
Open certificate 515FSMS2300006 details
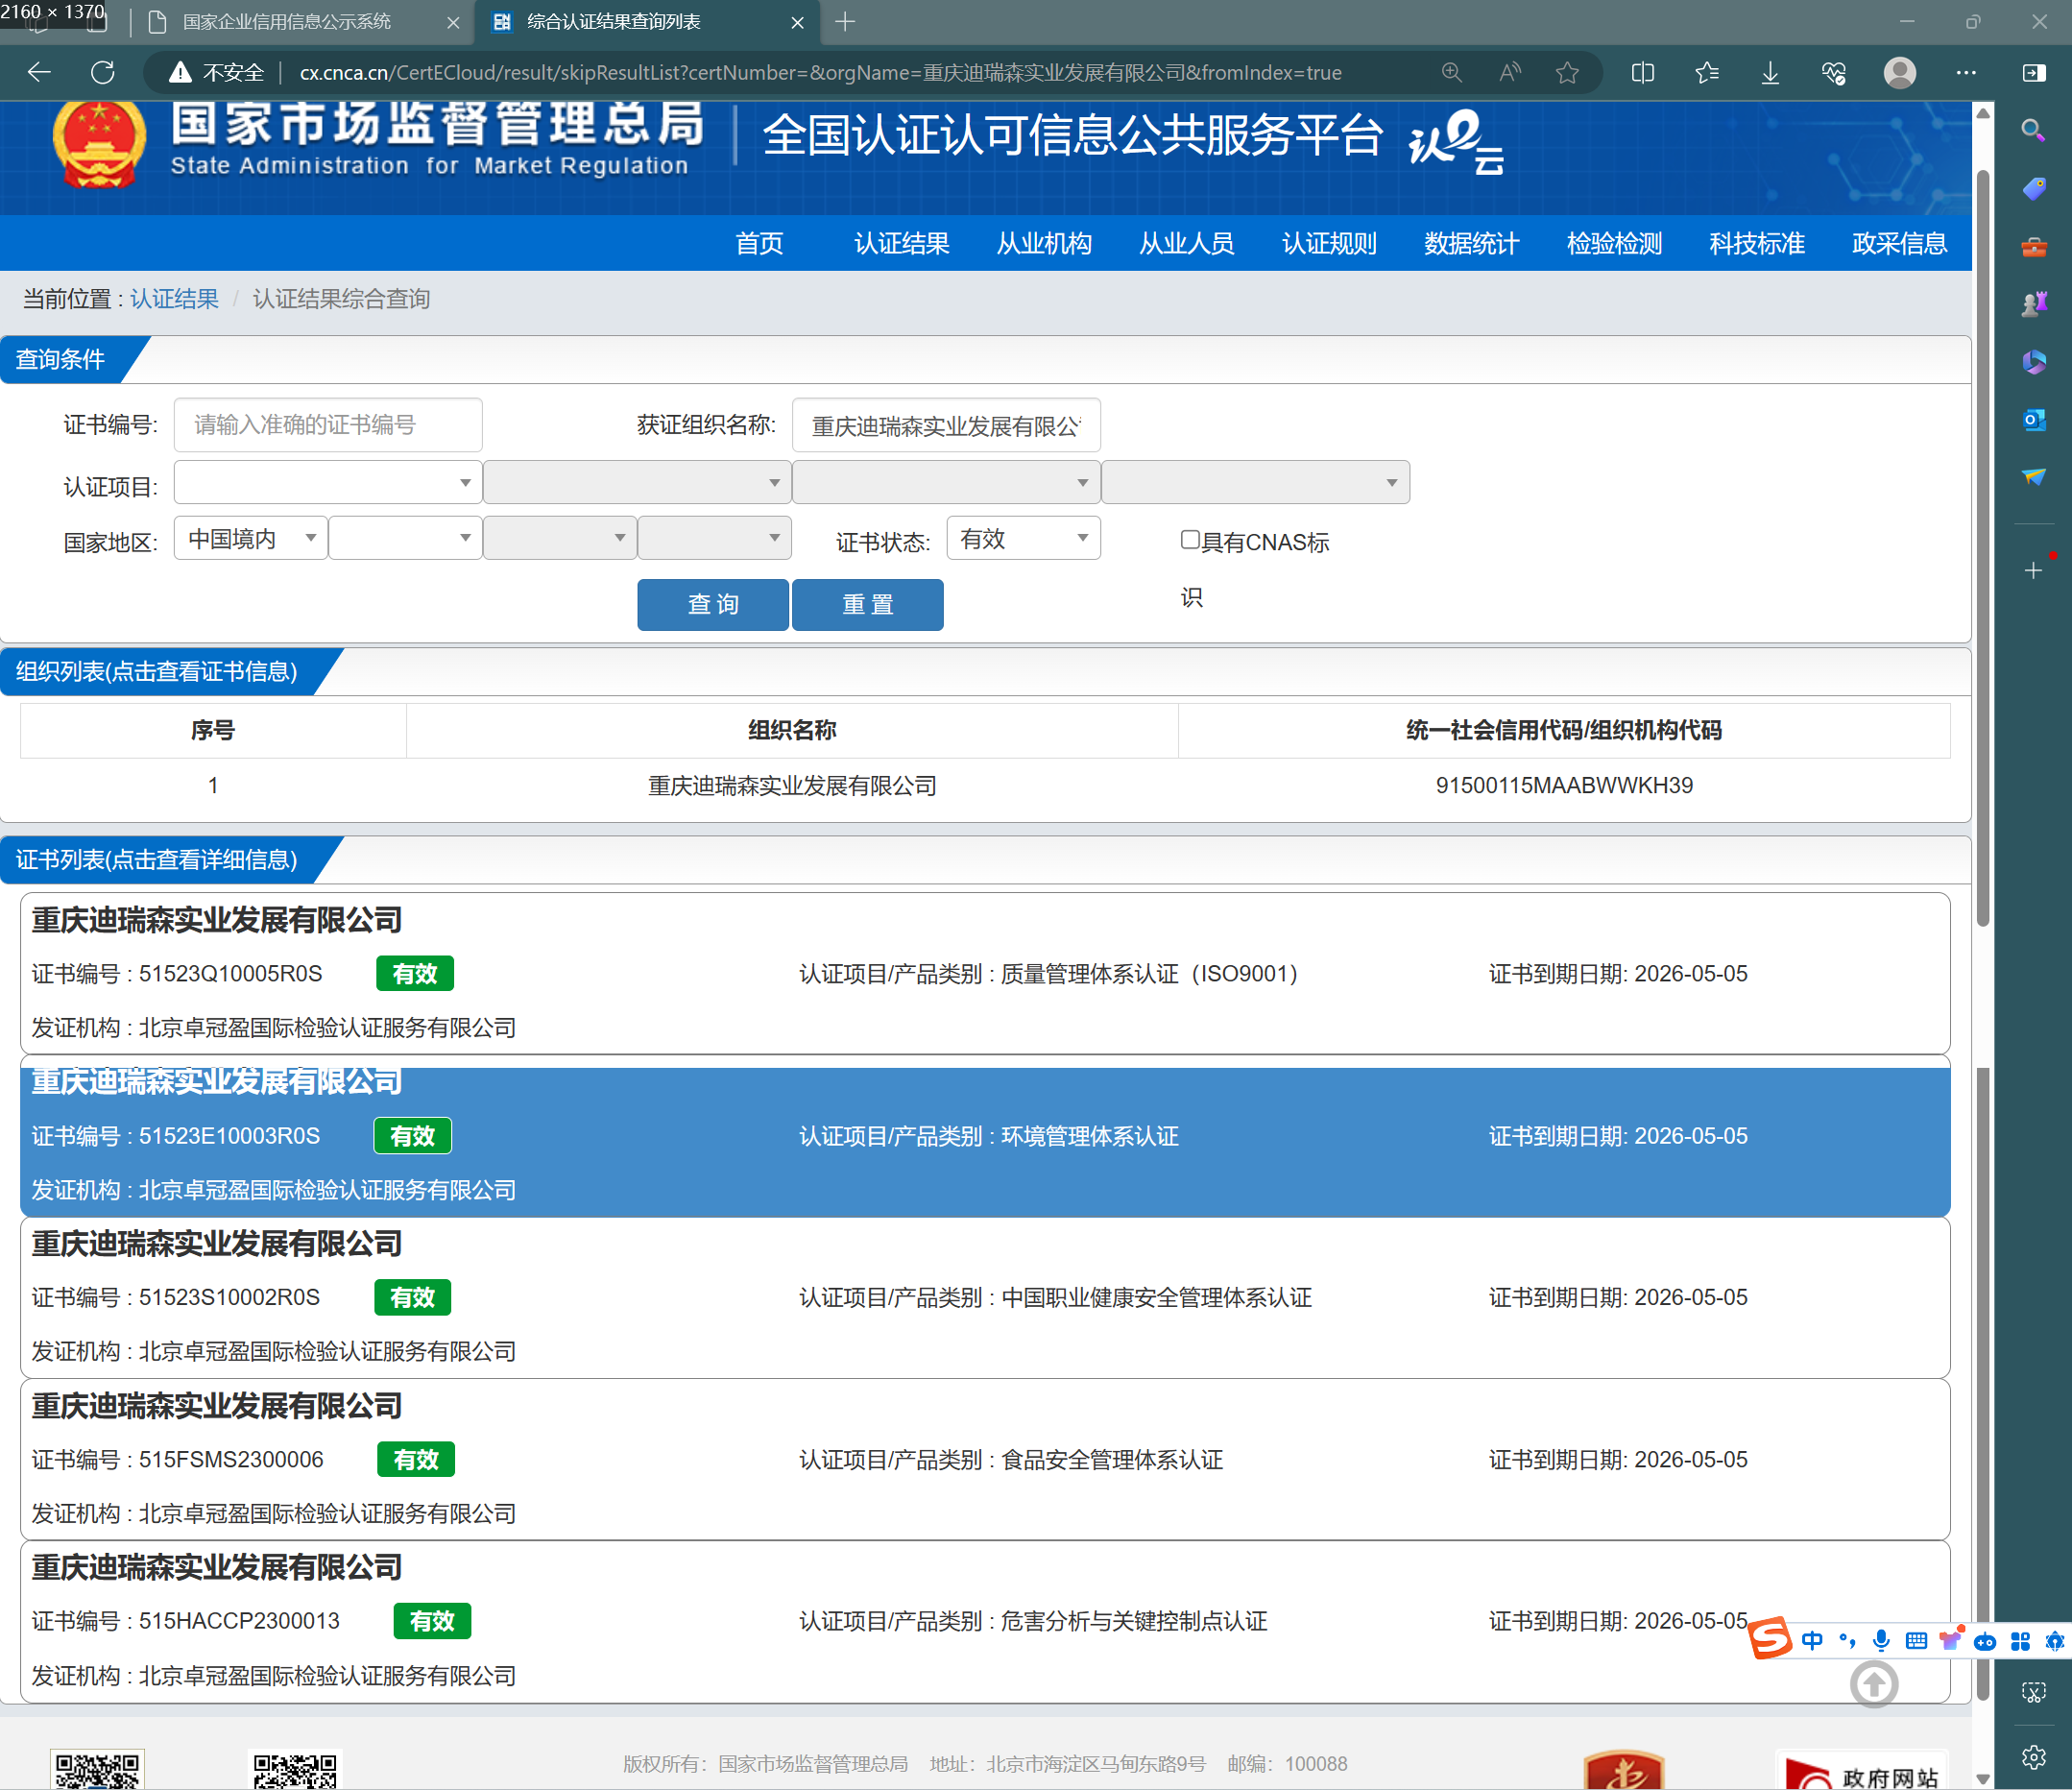(985, 1459)
